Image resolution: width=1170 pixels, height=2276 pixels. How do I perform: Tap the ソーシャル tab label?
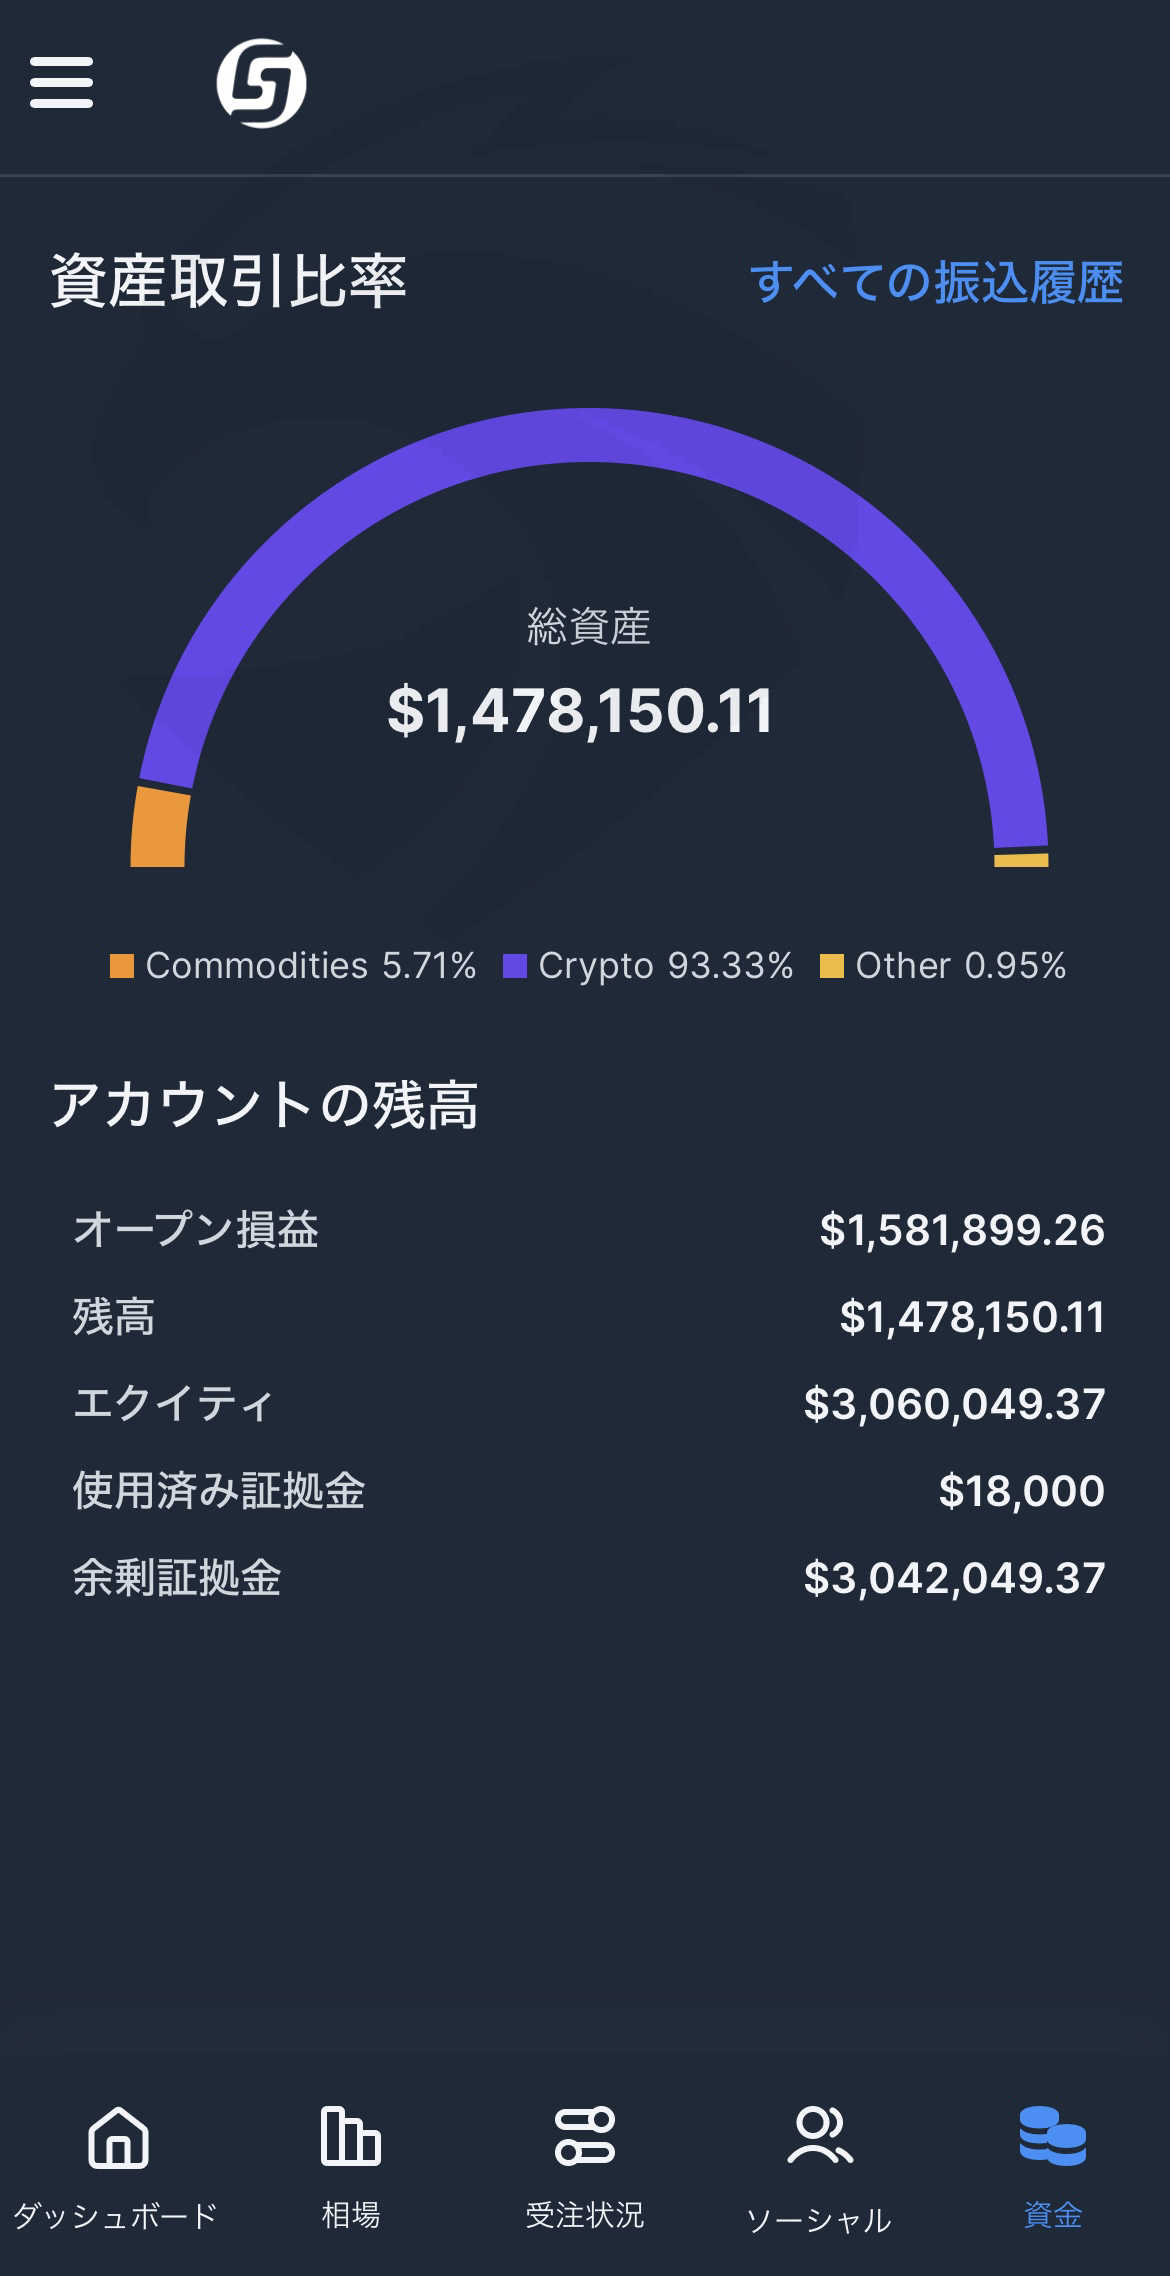[x=819, y=2220]
